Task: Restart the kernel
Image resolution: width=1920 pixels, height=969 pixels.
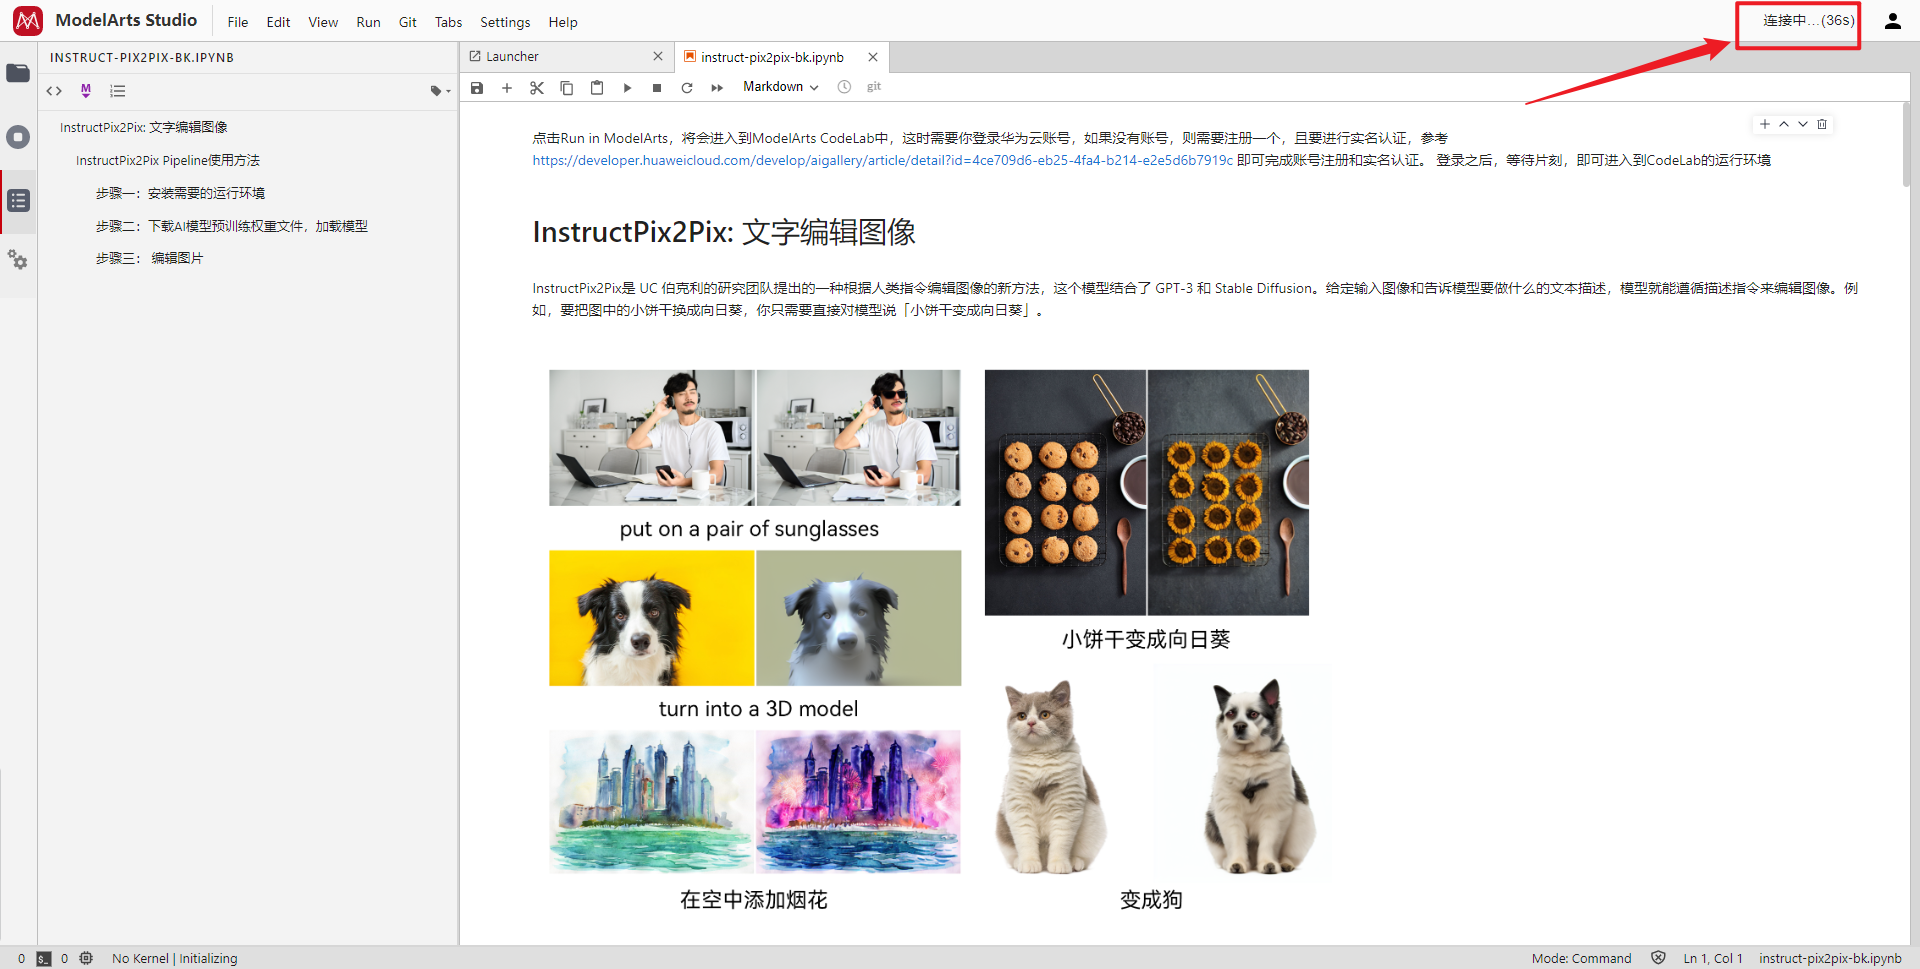Action: tap(687, 88)
